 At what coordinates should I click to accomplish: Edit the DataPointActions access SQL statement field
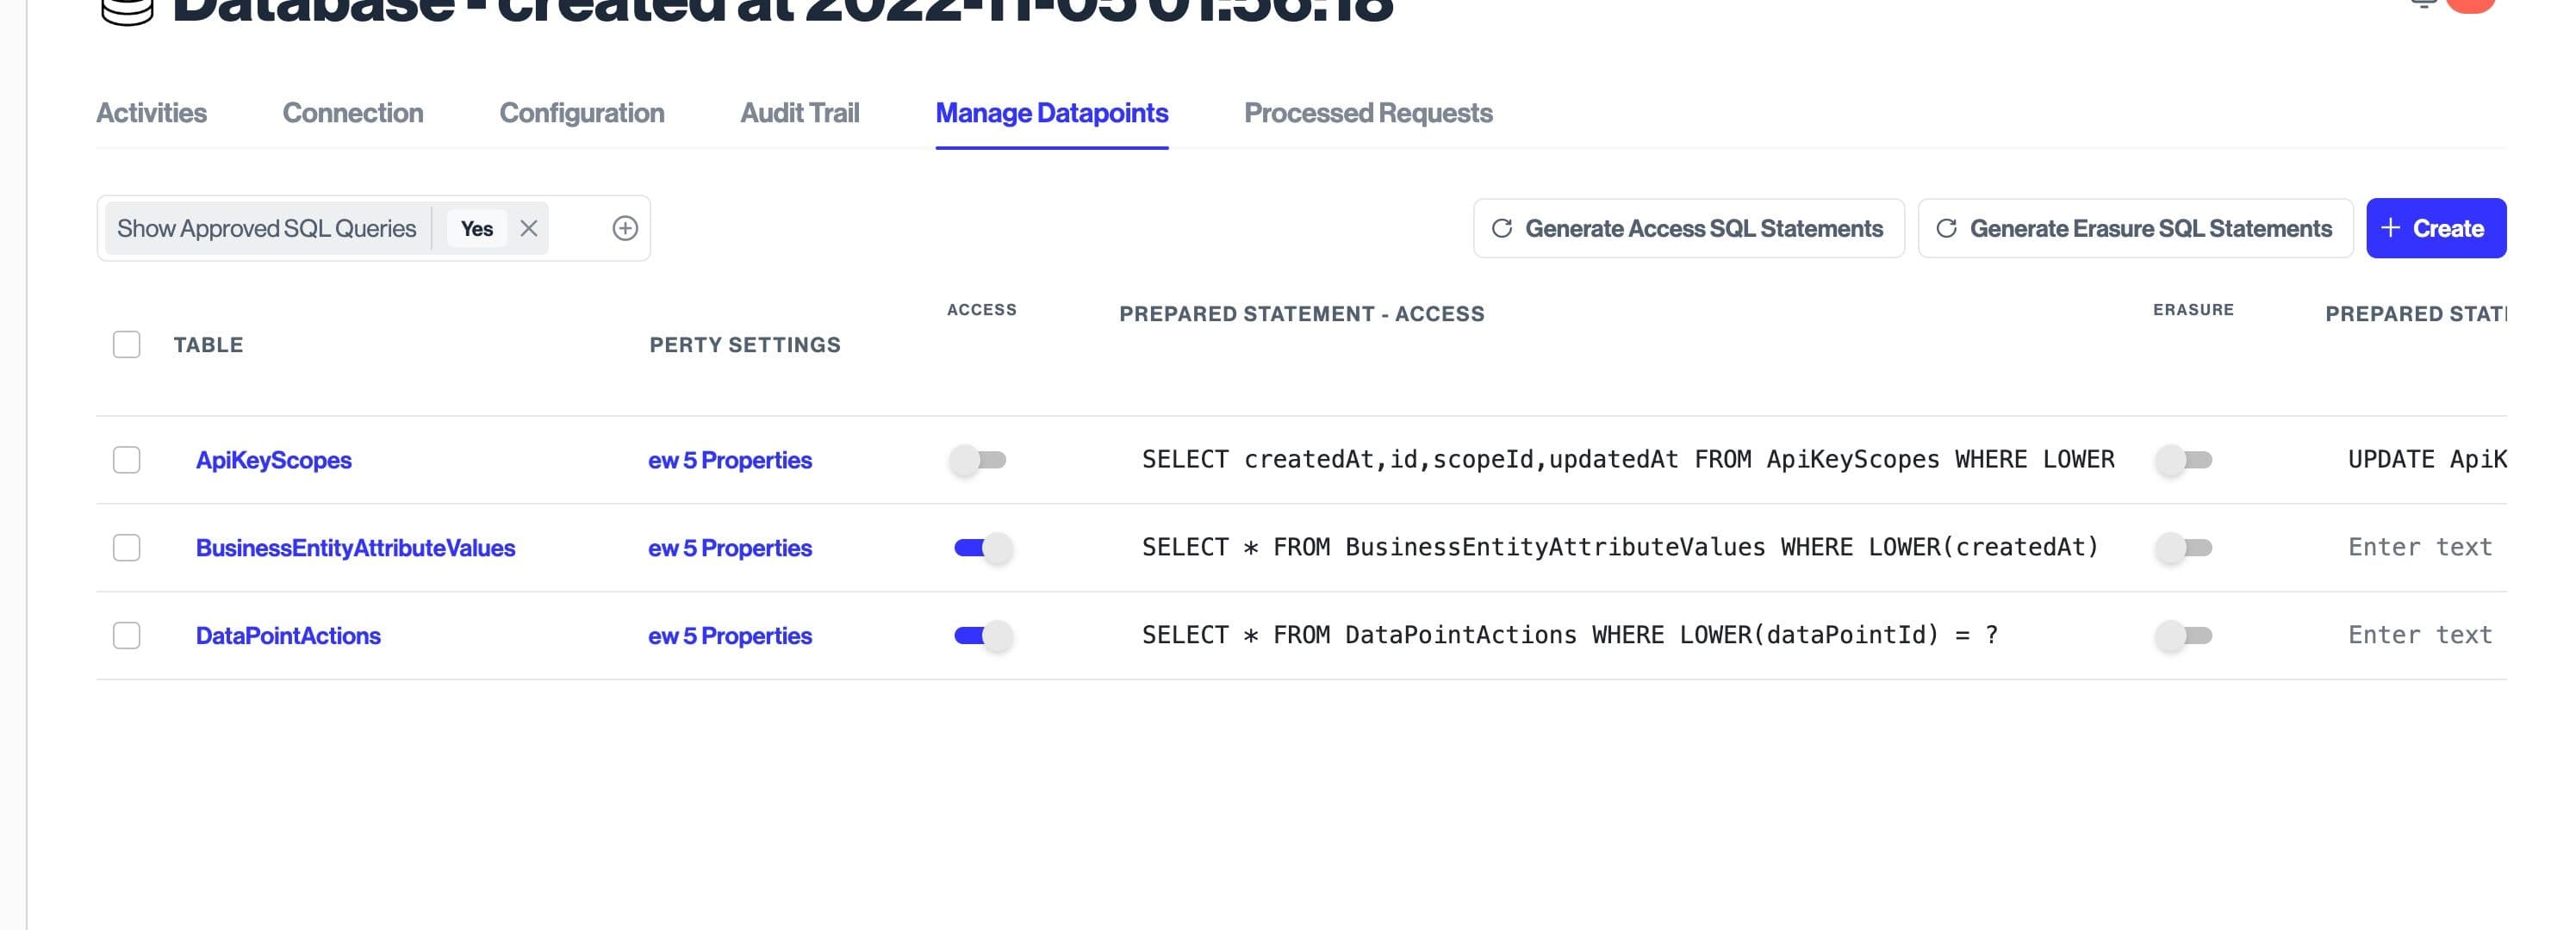pos(1570,636)
